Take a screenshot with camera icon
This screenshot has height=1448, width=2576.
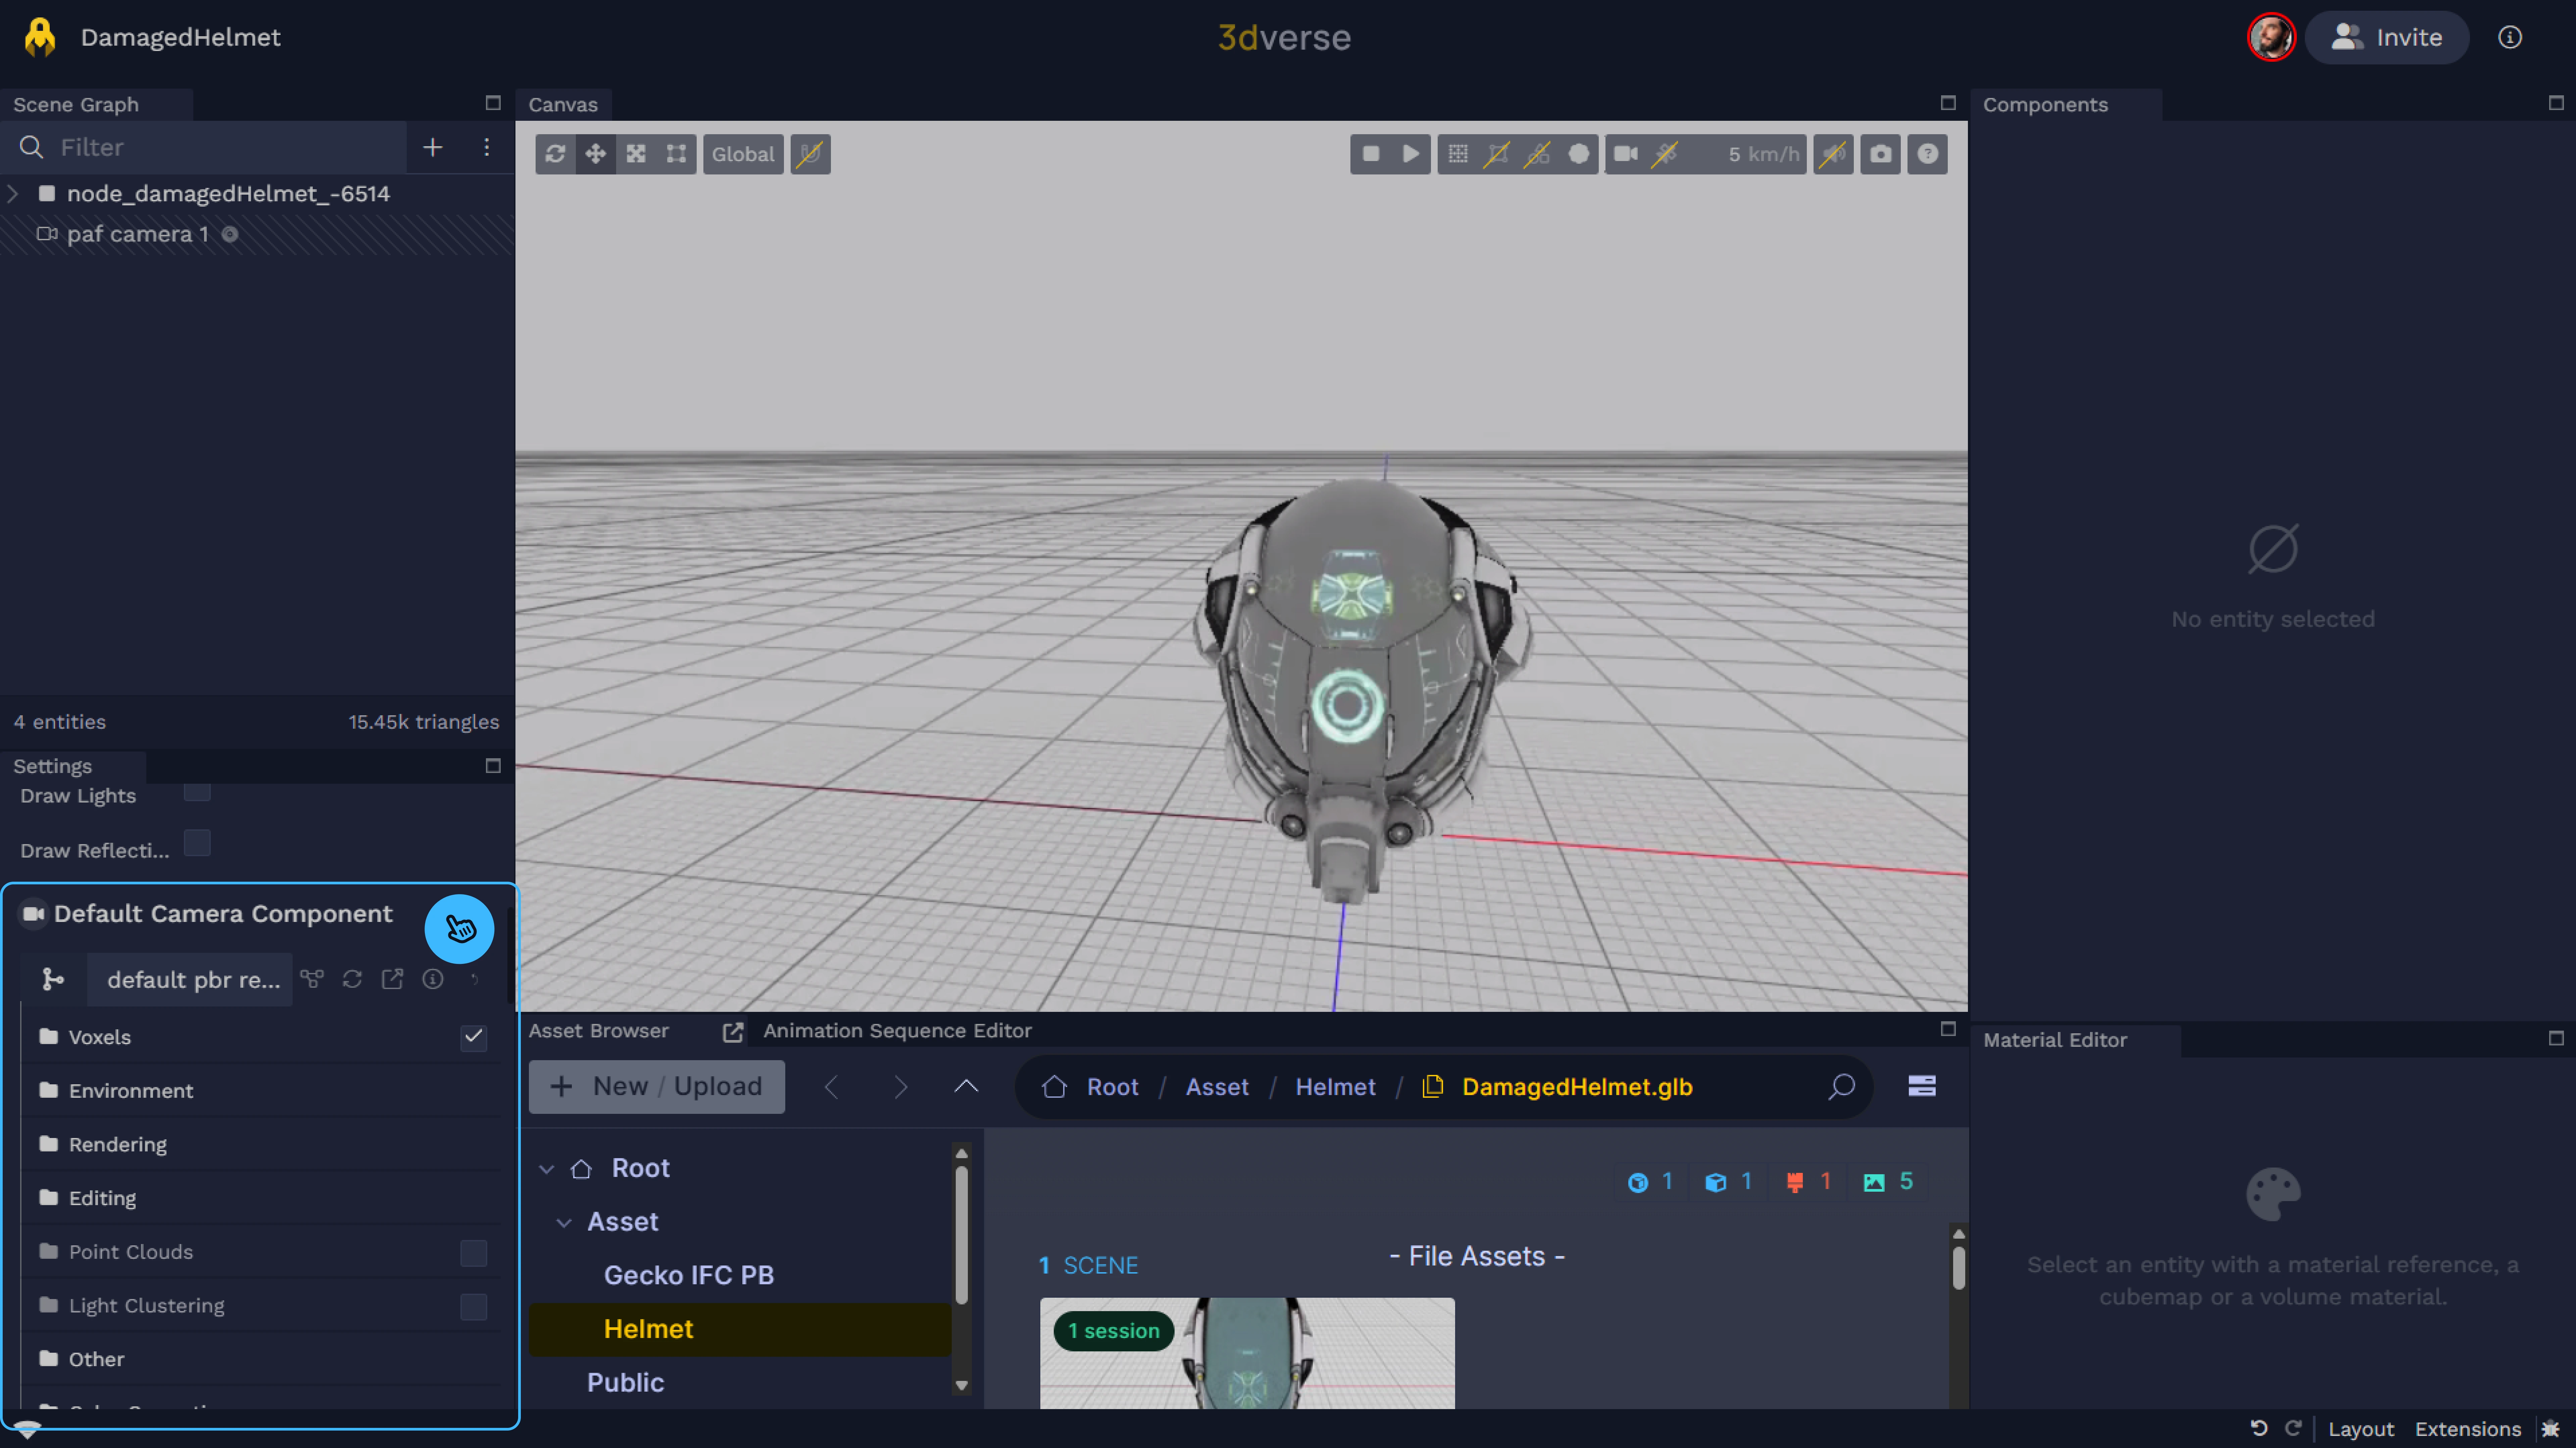1880,154
